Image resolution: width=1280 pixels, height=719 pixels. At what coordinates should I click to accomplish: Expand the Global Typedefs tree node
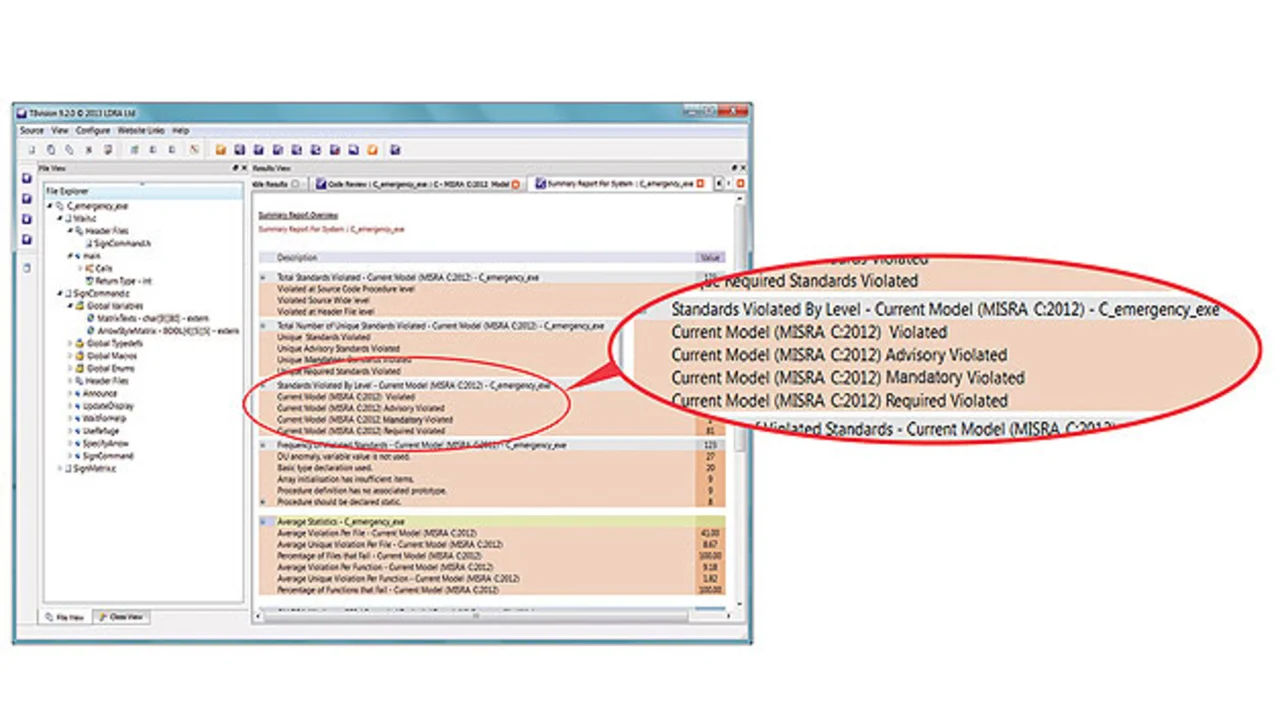click(x=69, y=343)
